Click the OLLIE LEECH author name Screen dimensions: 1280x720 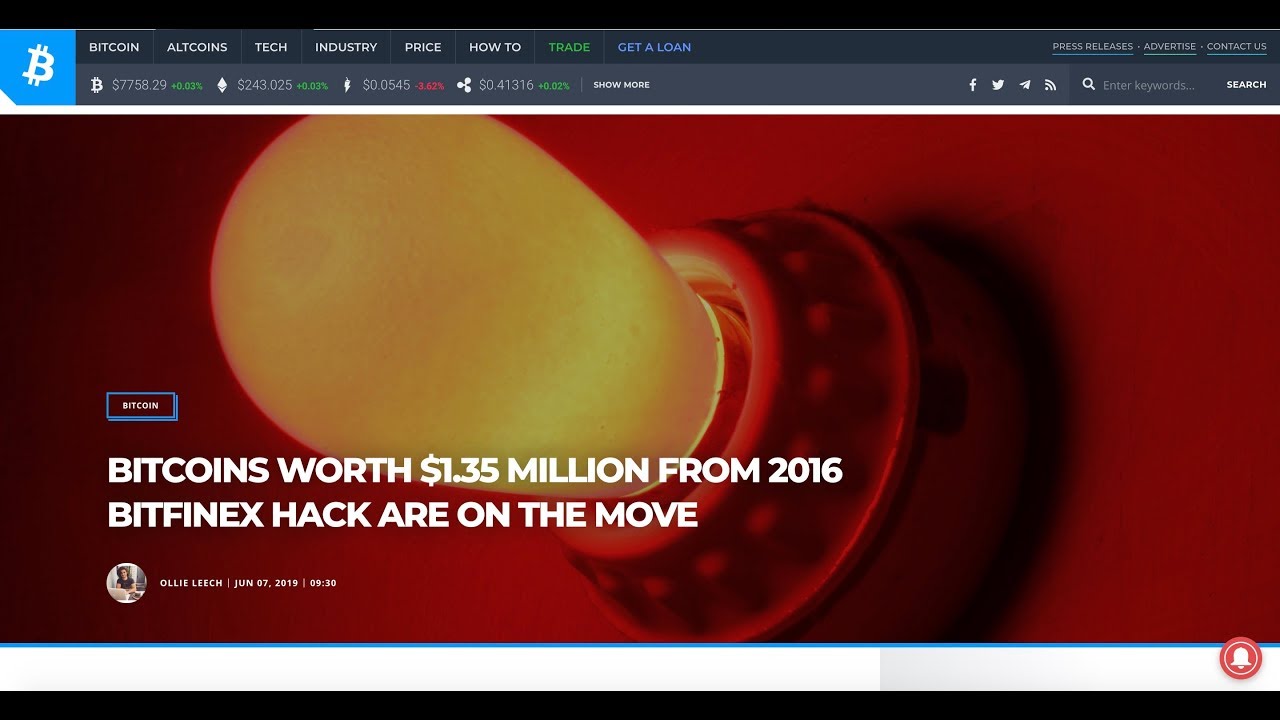coord(193,583)
